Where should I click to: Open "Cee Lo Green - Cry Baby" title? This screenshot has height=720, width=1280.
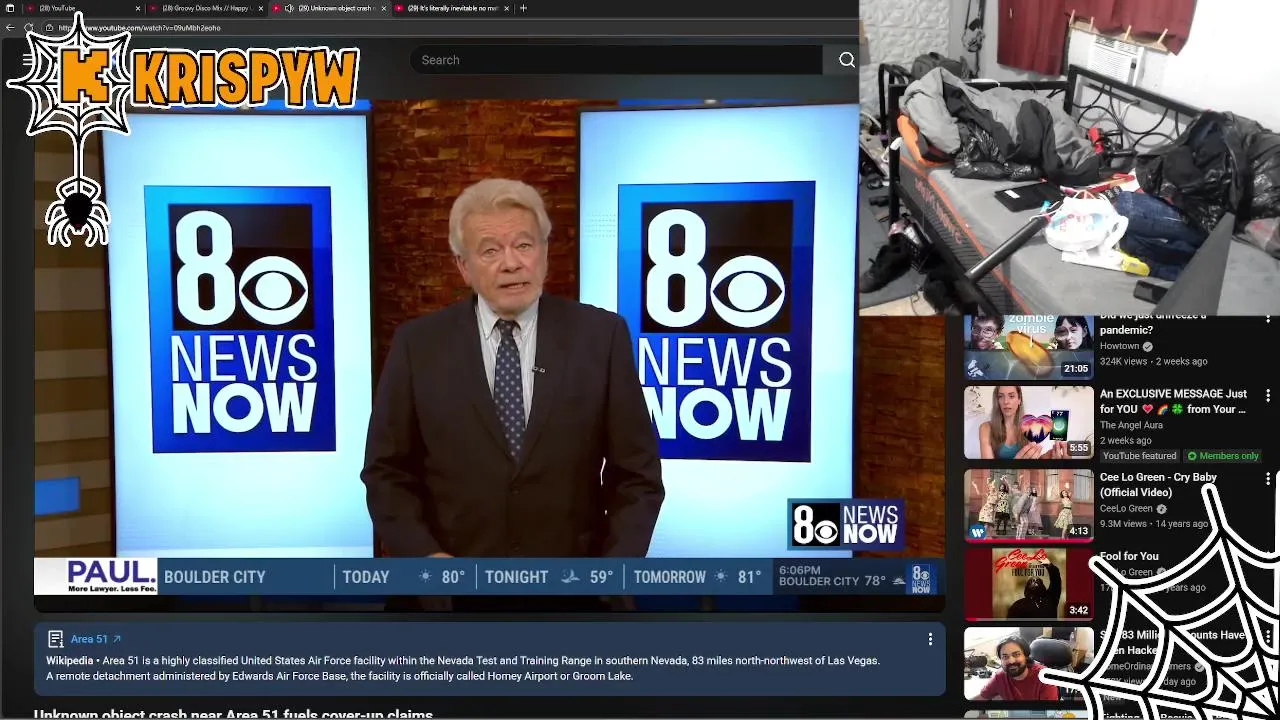(x=1158, y=485)
